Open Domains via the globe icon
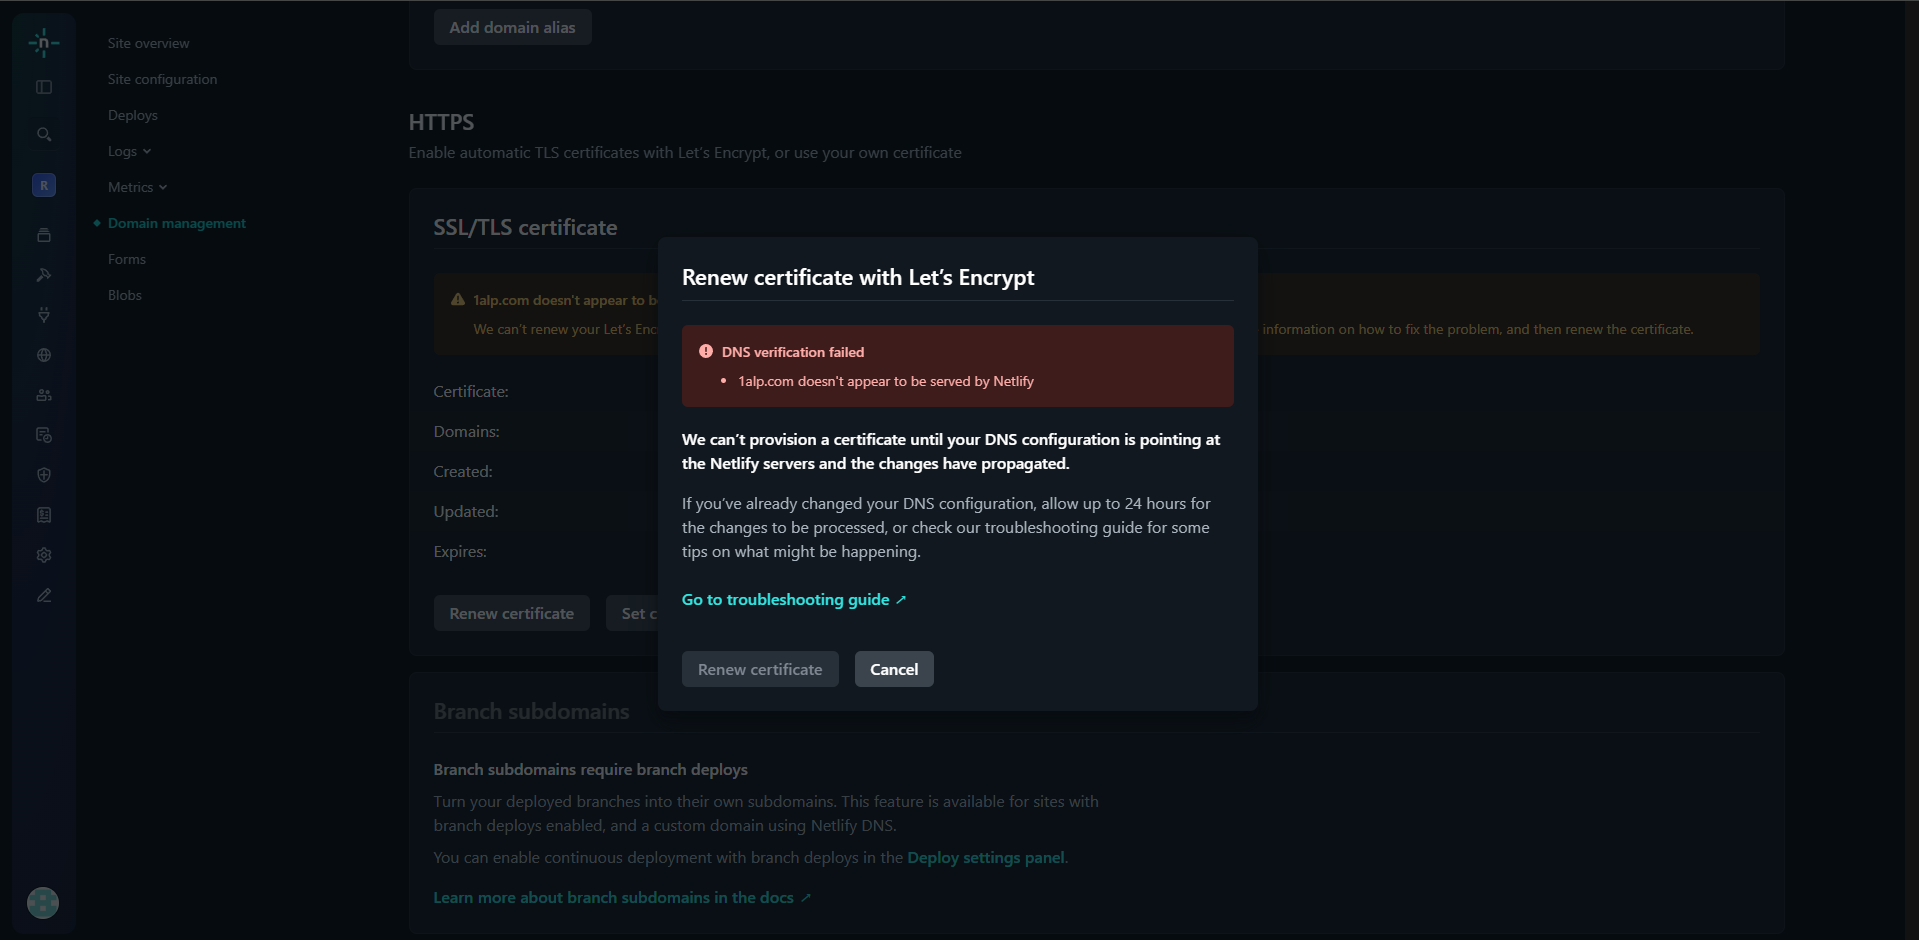This screenshot has width=1919, height=940. [44, 355]
